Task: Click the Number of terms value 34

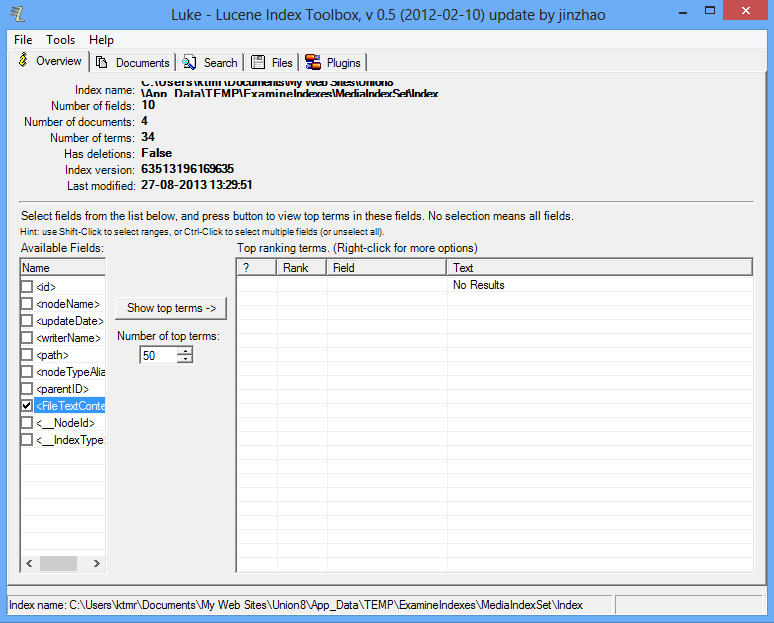Action: [148, 137]
